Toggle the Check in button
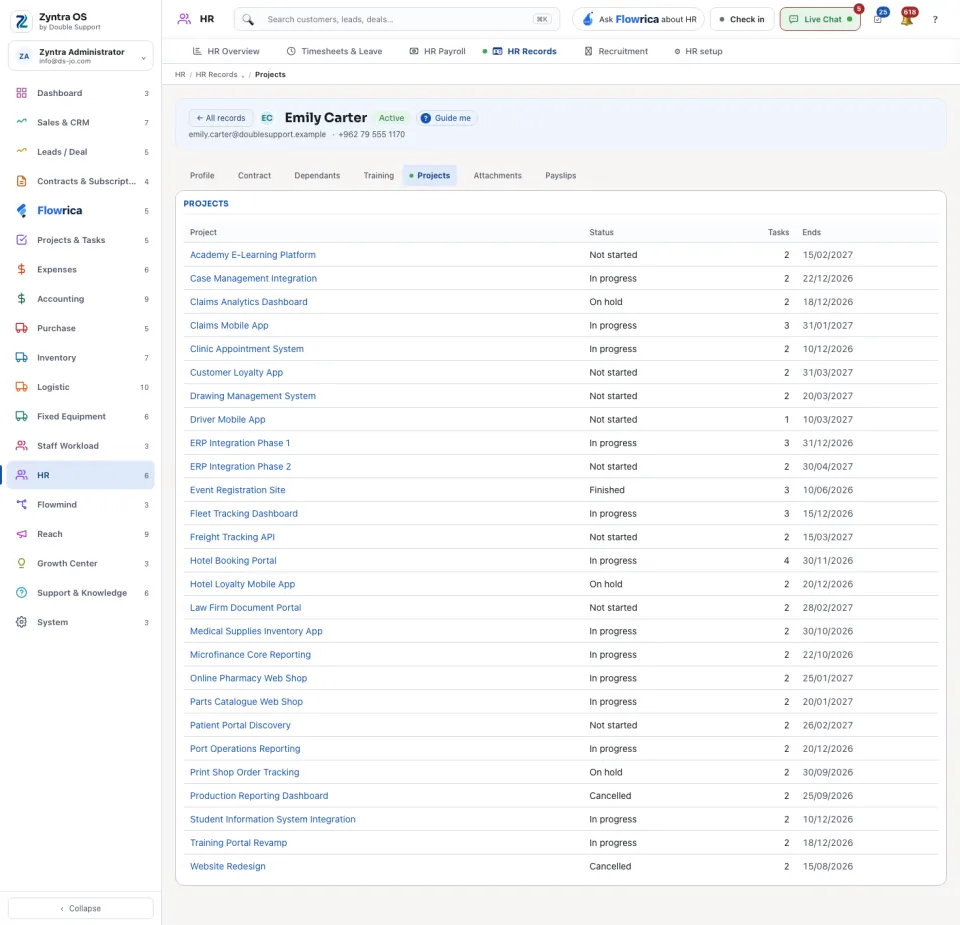 pos(742,20)
